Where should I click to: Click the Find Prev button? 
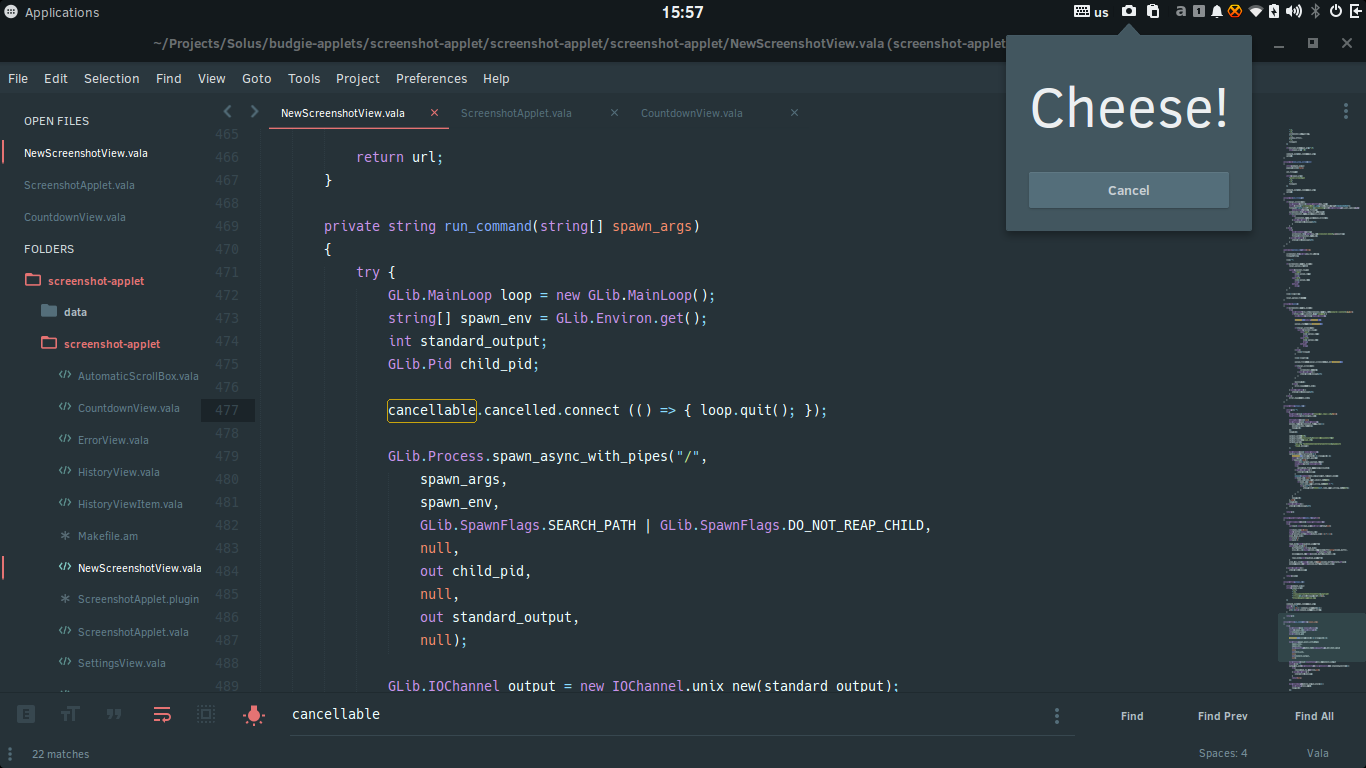point(1222,716)
